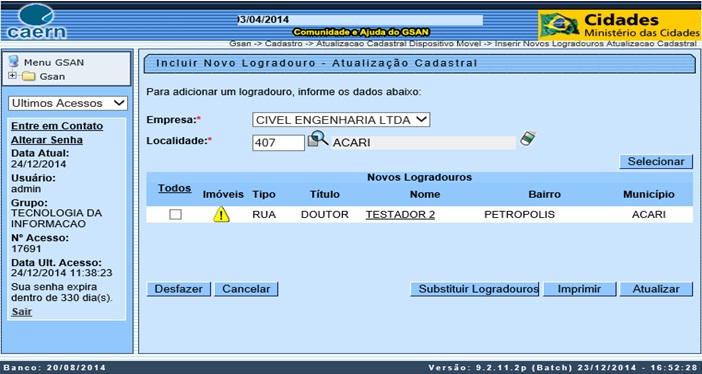Viewport: 702px width, 374px height.
Task: Click the Data Atual 24/12/2014 text
Action: 39,164
